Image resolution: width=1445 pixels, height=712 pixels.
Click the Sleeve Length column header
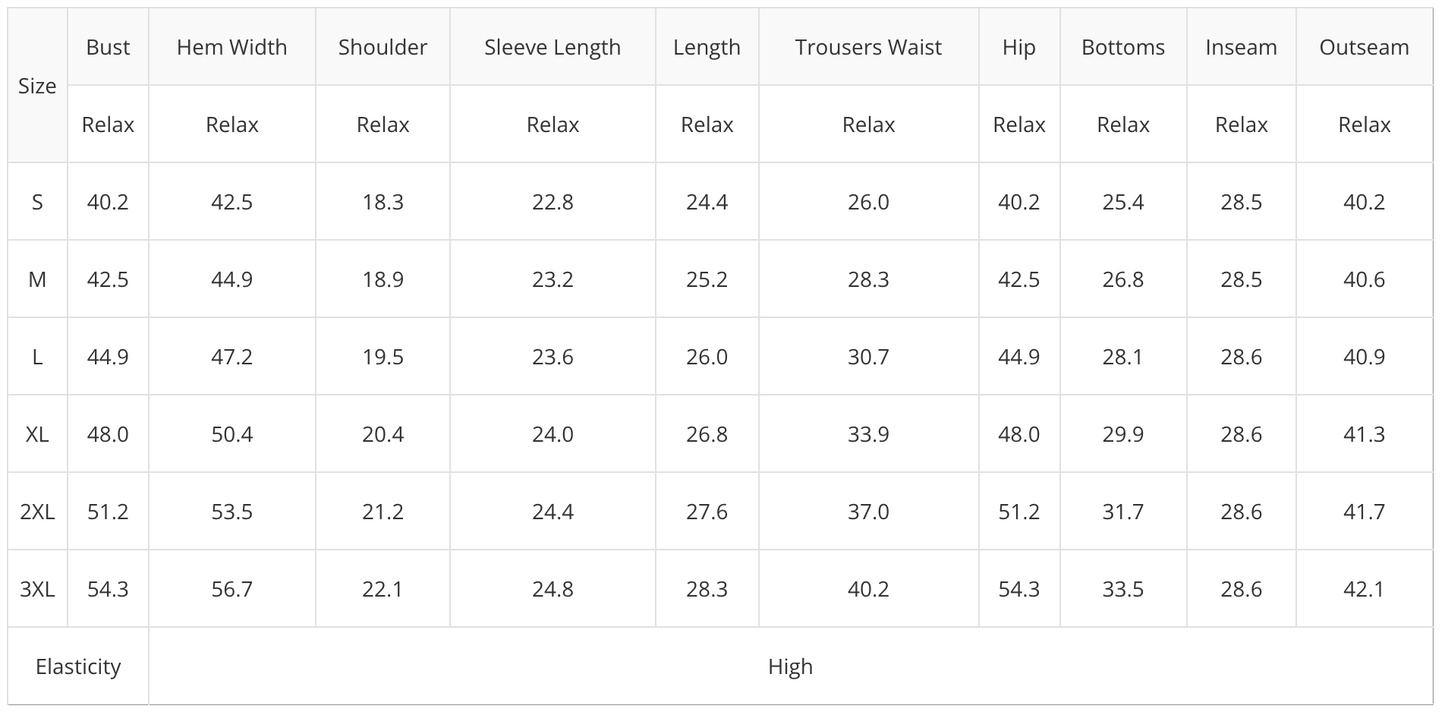(552, 47)
